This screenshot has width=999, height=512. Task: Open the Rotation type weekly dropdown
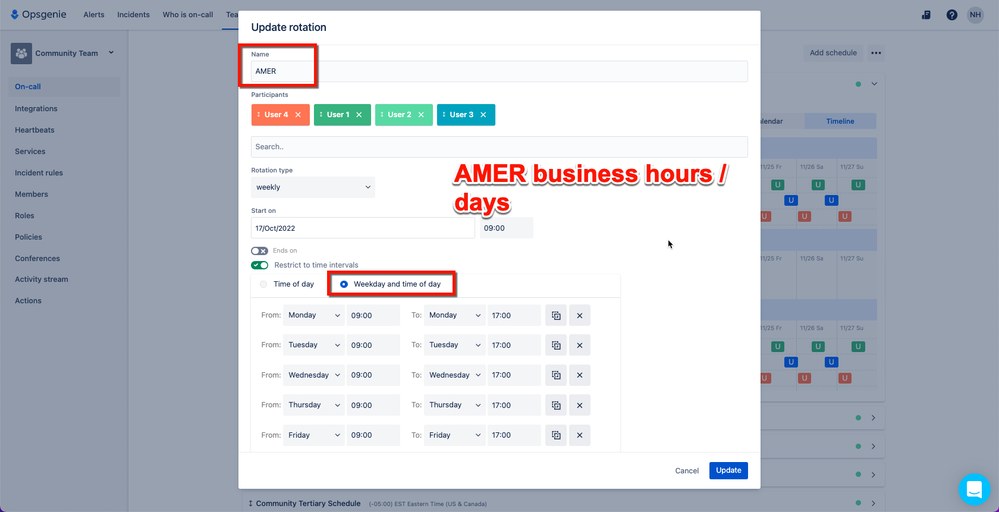[313, 187]
